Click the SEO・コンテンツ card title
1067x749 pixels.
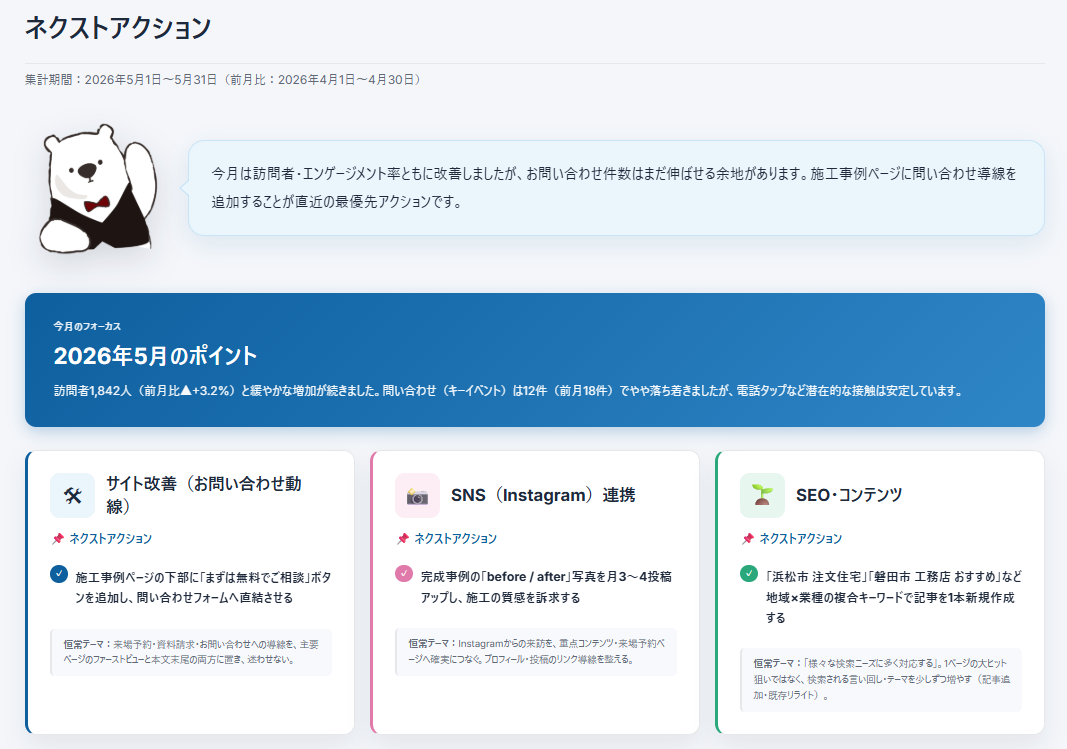849,495
